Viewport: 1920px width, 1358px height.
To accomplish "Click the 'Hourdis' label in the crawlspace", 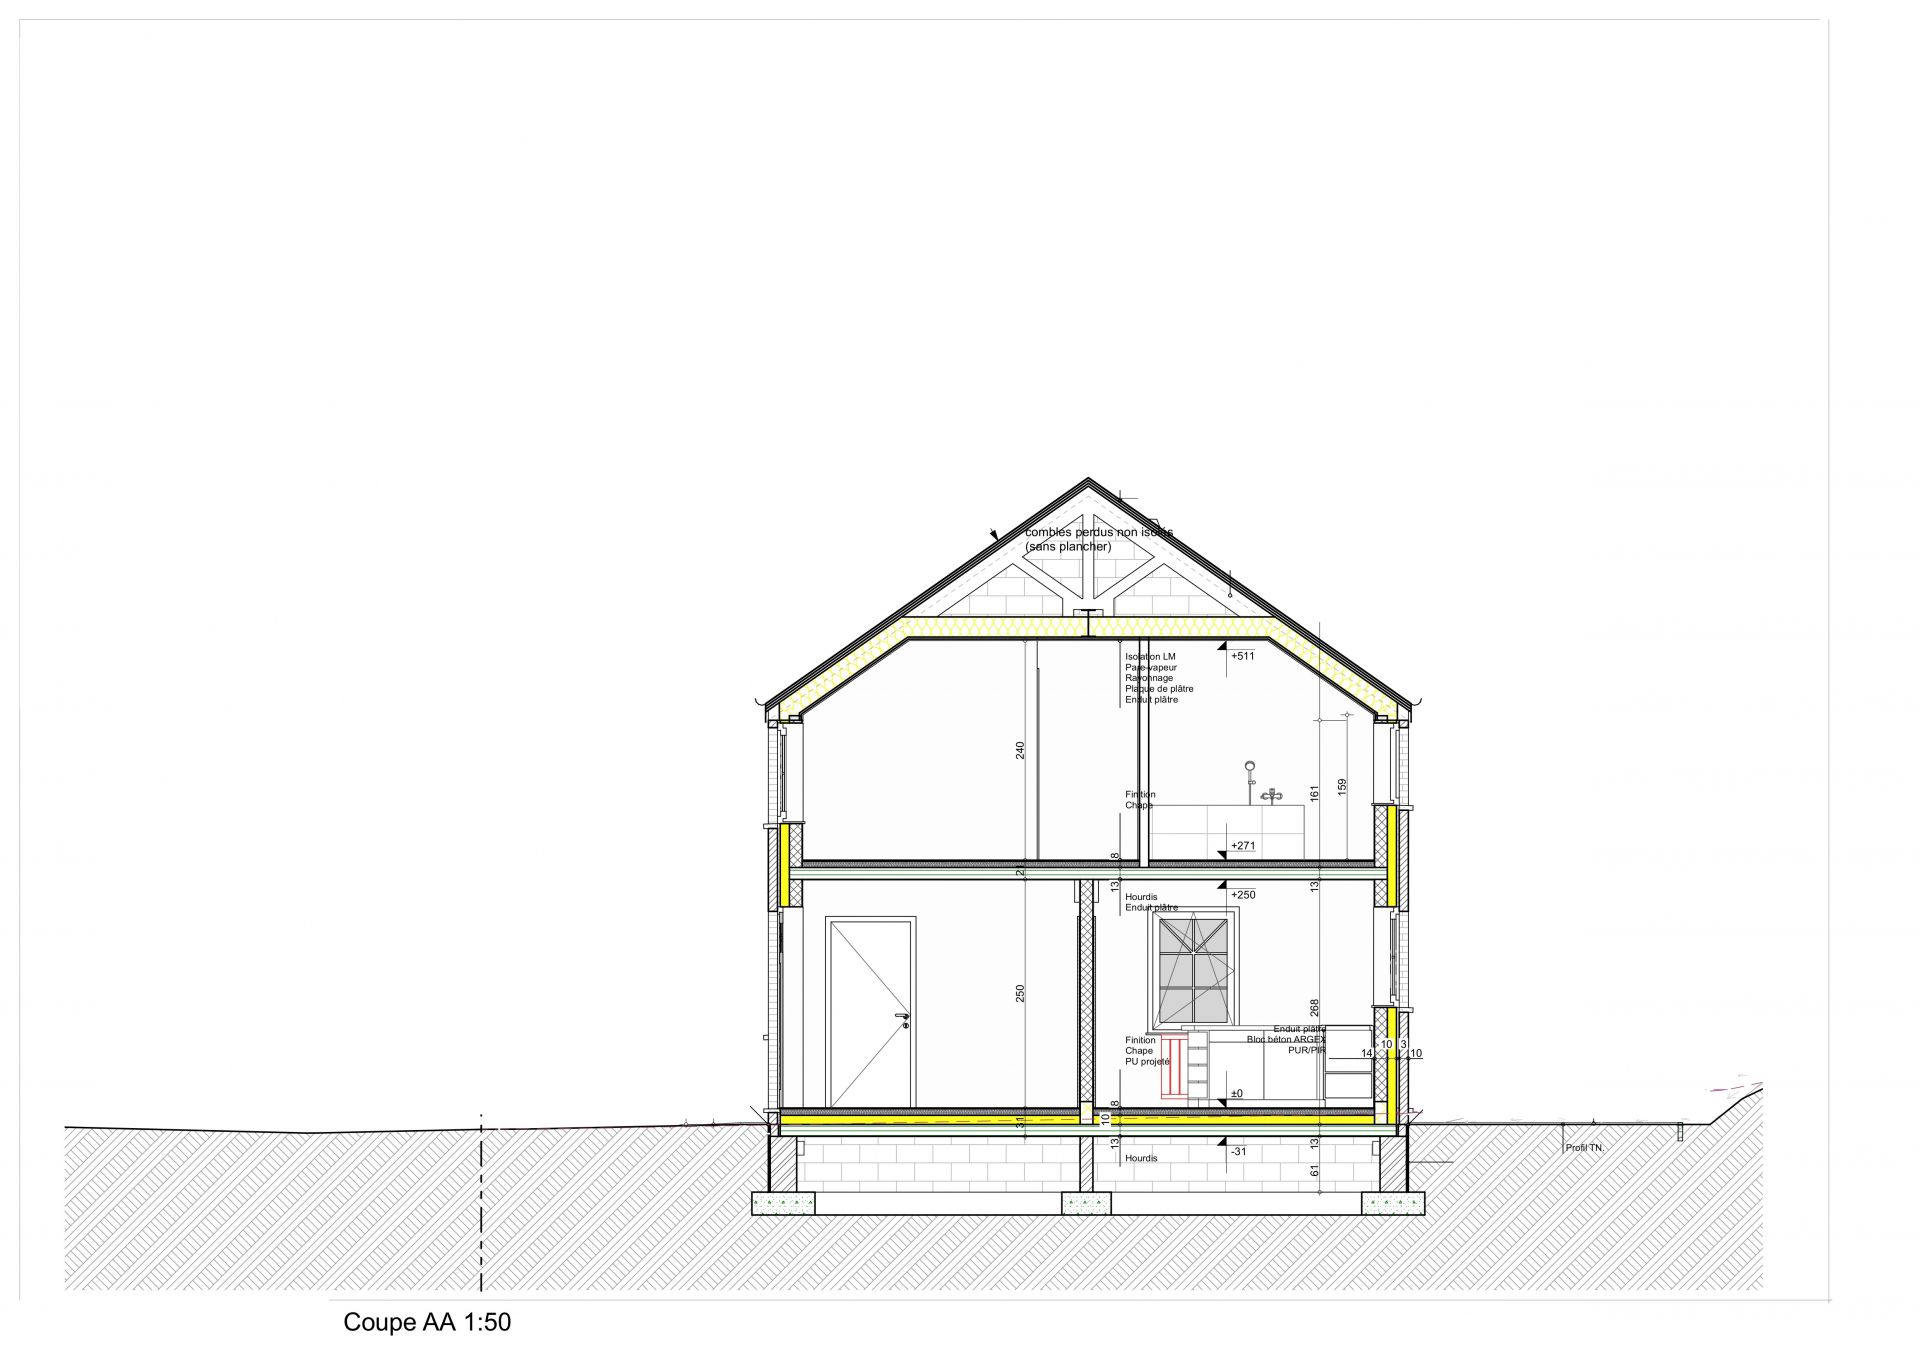I will [1141, 1158].
